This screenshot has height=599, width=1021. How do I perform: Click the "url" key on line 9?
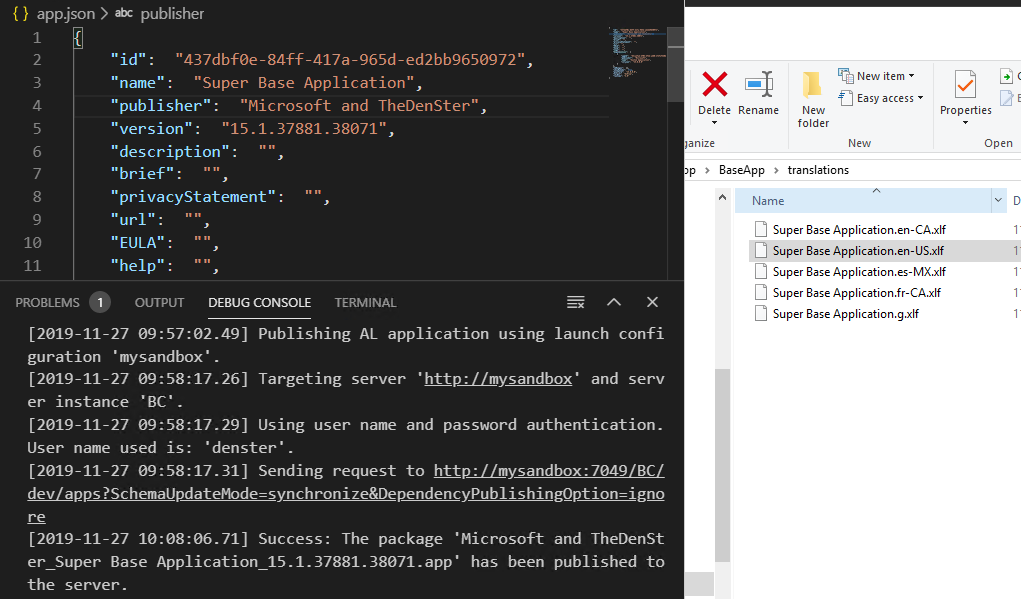[133, 220]
